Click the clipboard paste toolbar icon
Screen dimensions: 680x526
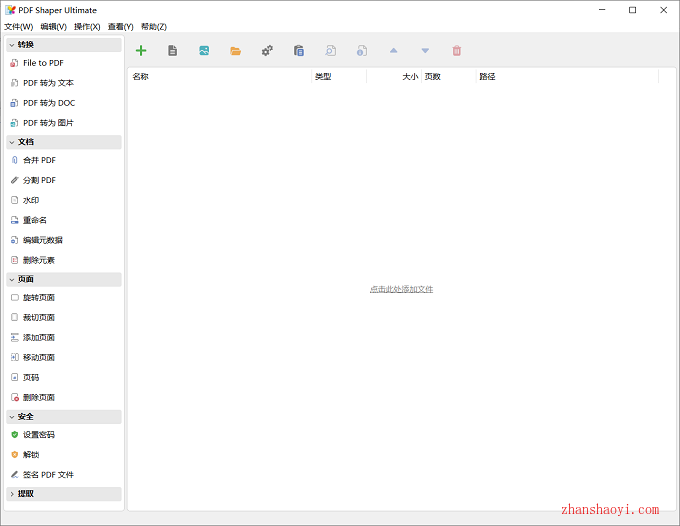click(x=299, y=51)
